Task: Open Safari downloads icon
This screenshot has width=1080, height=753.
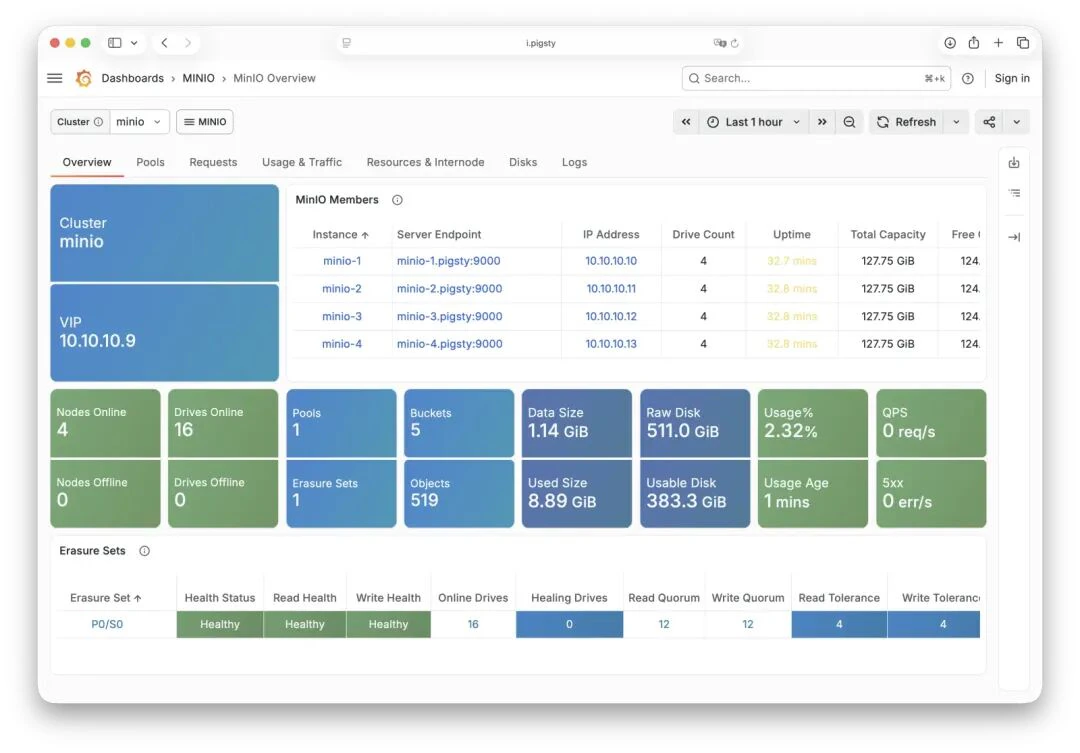Action: coord(950,43)
